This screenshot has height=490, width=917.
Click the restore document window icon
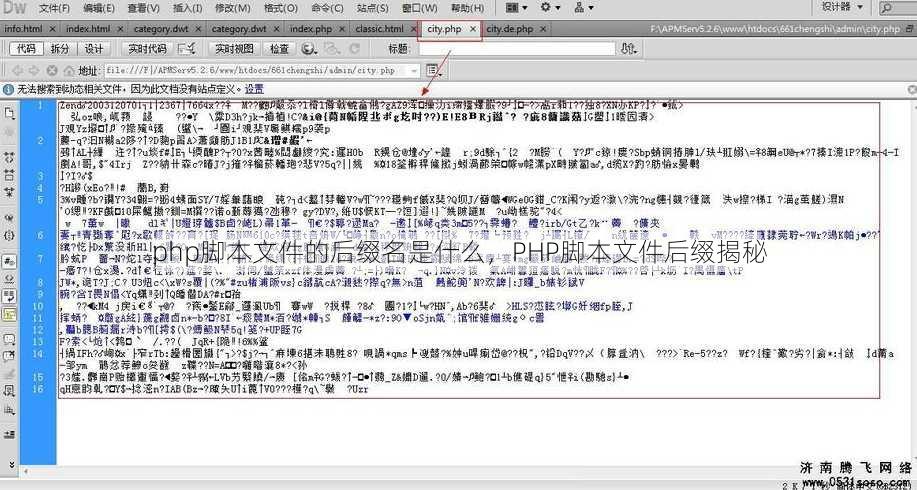pos(910,29)
